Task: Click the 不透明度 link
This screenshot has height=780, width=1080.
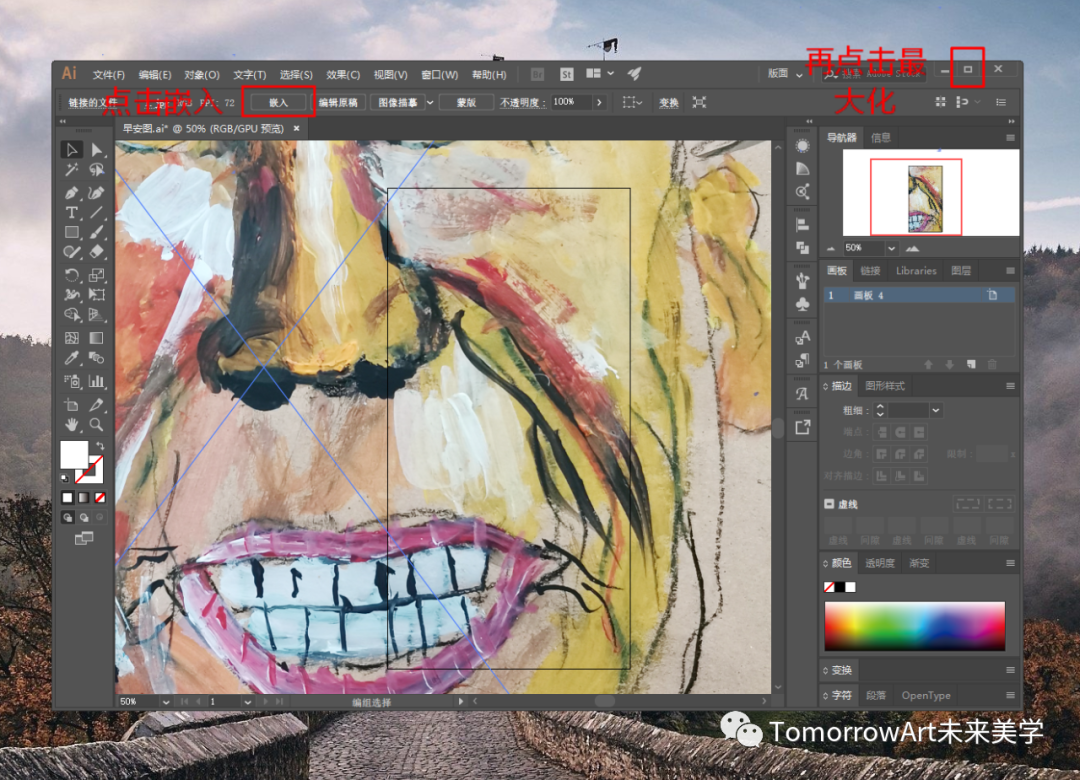Action: point(523,103)
